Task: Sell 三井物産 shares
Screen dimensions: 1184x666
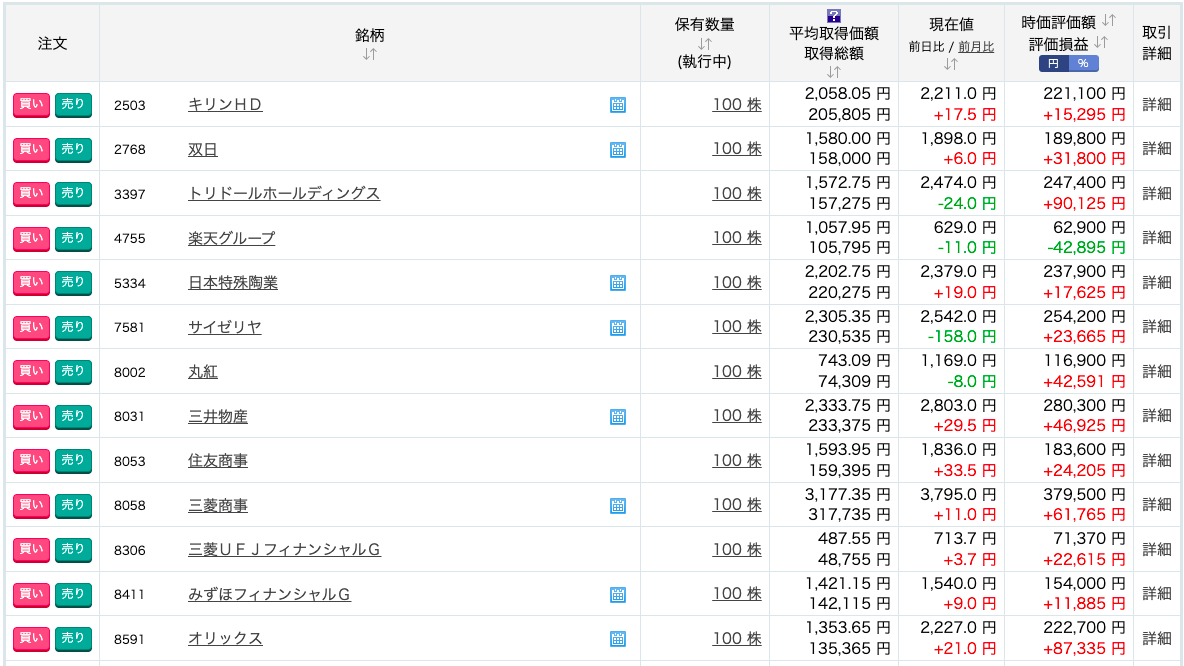Action: coord(72,417)
